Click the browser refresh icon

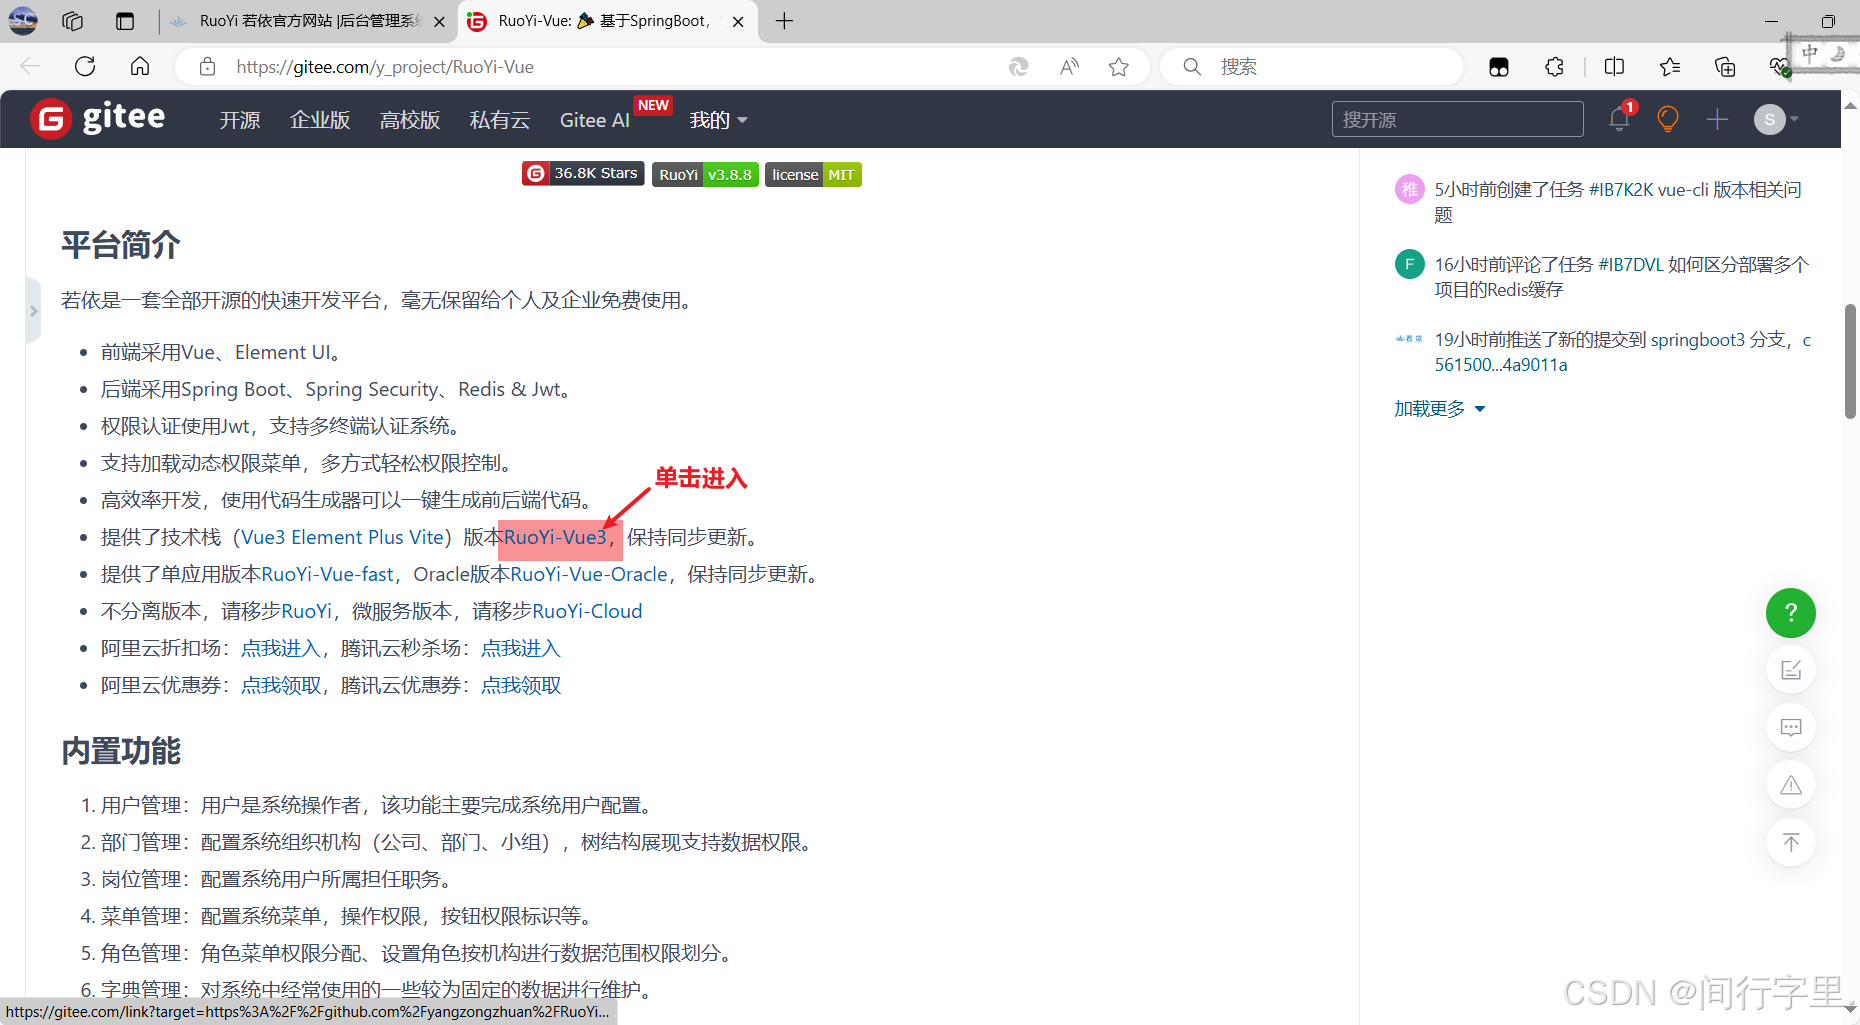point(85,66)
